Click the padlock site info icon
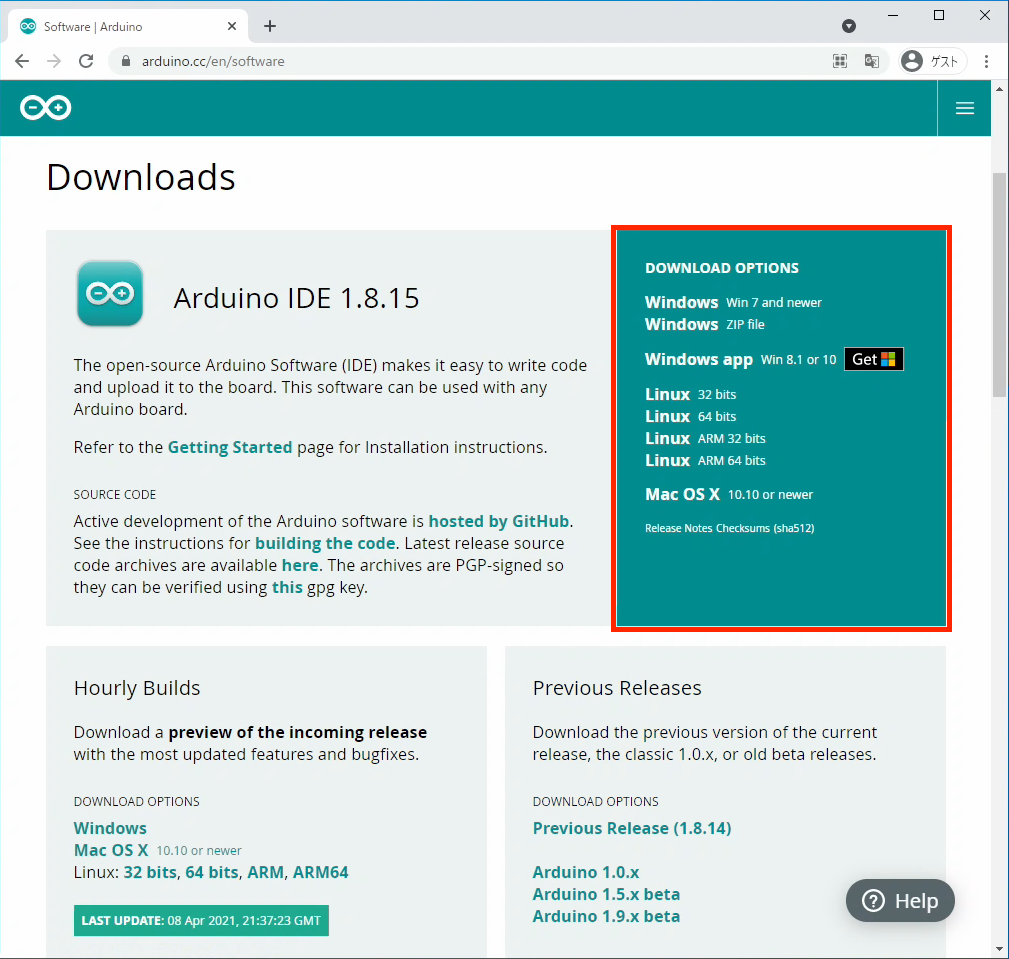The image size is (1009, 959). tap(126, 61)
